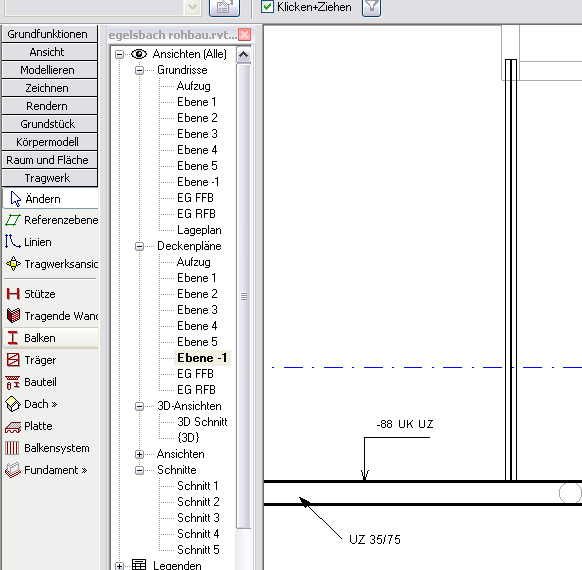Click the Linien drawing tool

50,242
